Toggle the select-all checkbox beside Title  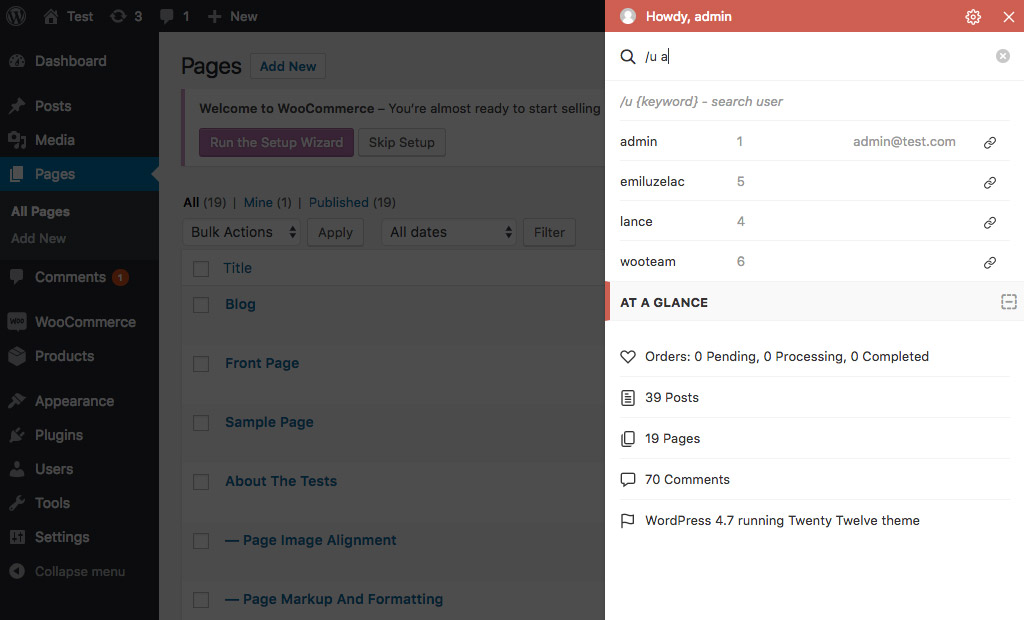coord(201,269)
